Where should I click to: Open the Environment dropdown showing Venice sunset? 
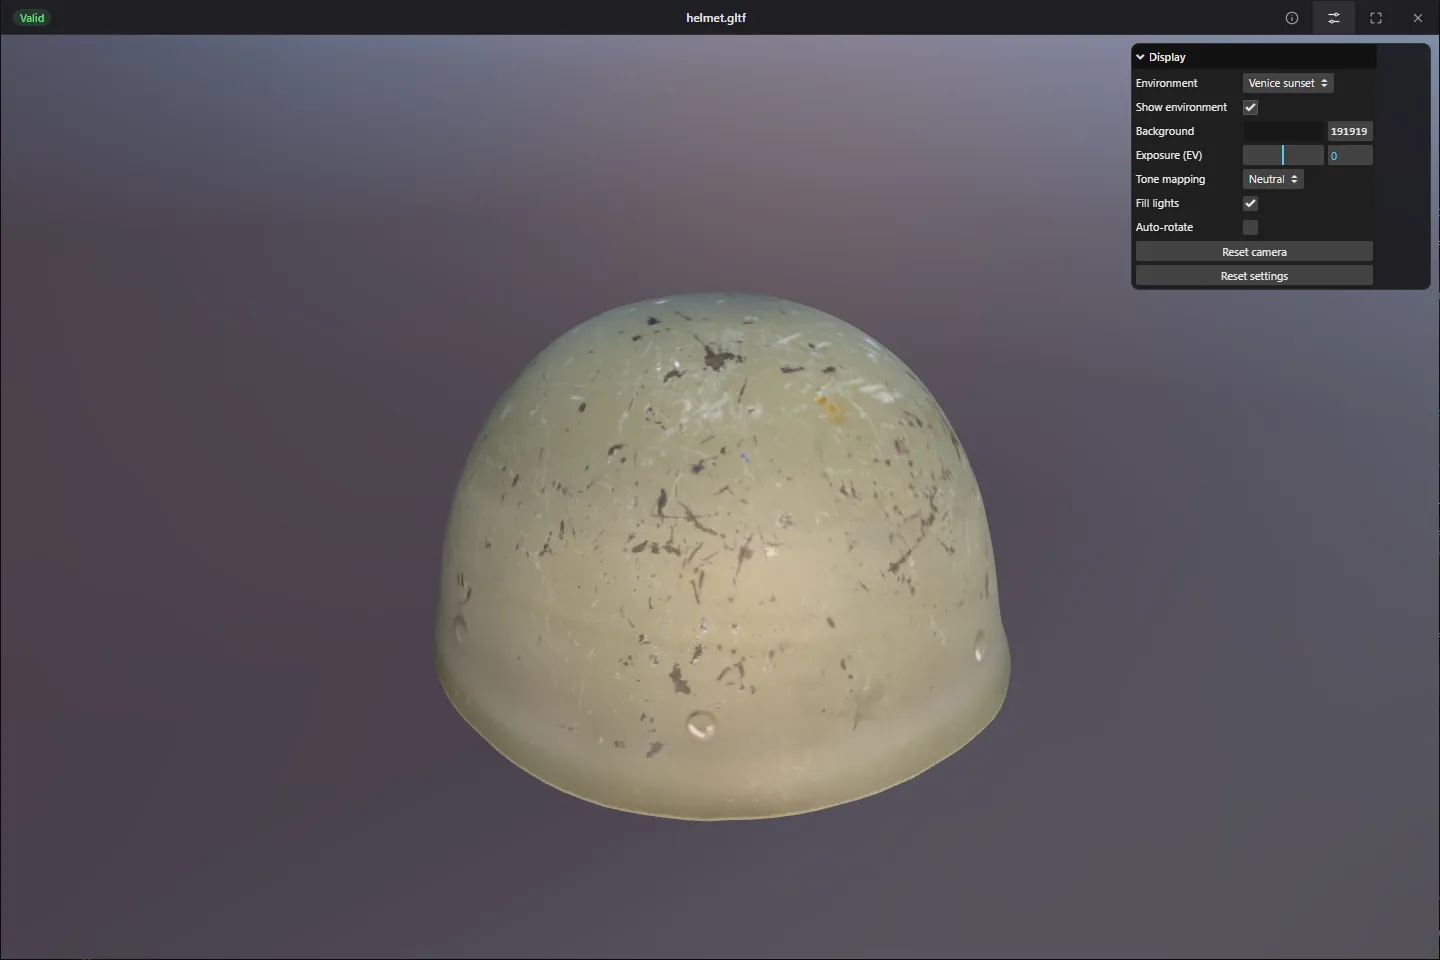(1288, 83)
